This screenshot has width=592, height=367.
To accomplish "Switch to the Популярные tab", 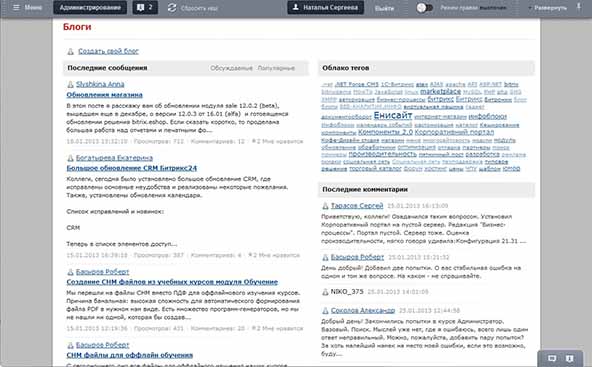I will tap(276, 68).
